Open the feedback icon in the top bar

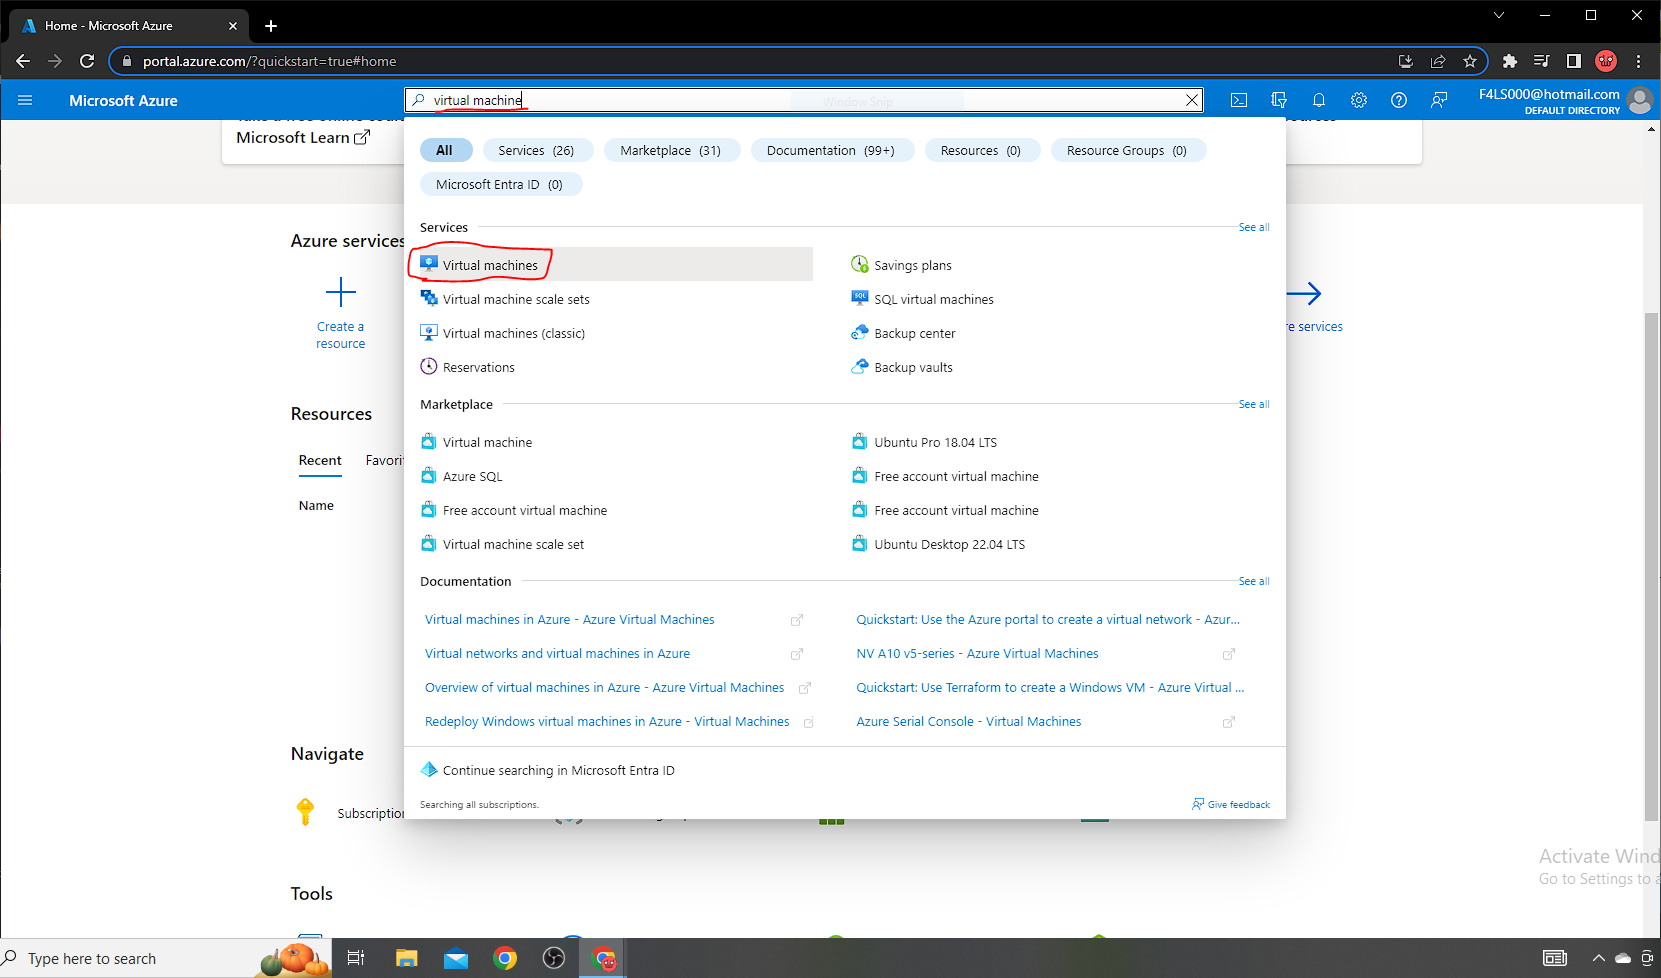pos(1439,100)
